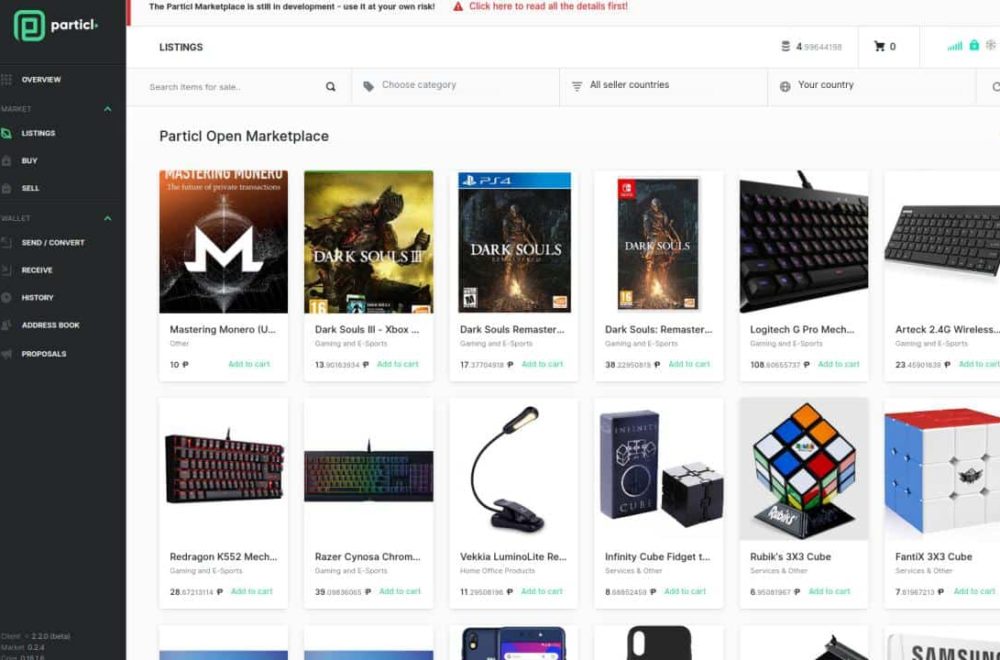Image resolution: width=1000 pixels, height=660 pixels.
Task: Open the shopping cart icon
Action: click(879, 47)
